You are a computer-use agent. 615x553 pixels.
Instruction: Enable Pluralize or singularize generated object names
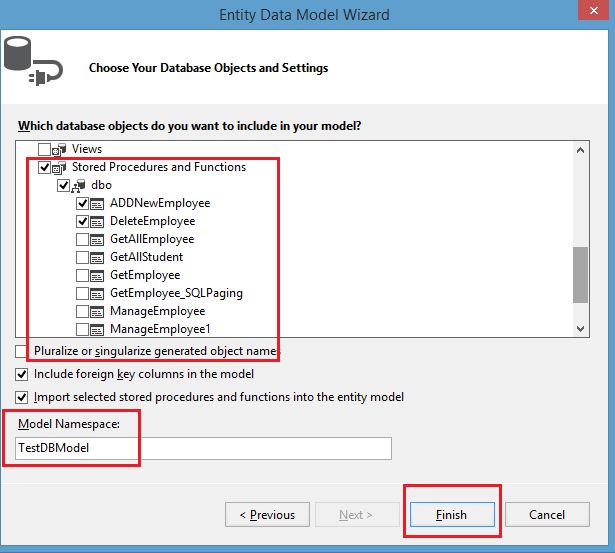(21, 351)
